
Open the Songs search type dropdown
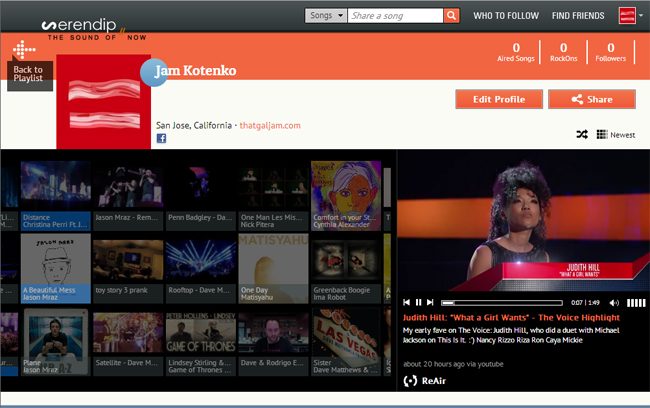coord(326,16)
